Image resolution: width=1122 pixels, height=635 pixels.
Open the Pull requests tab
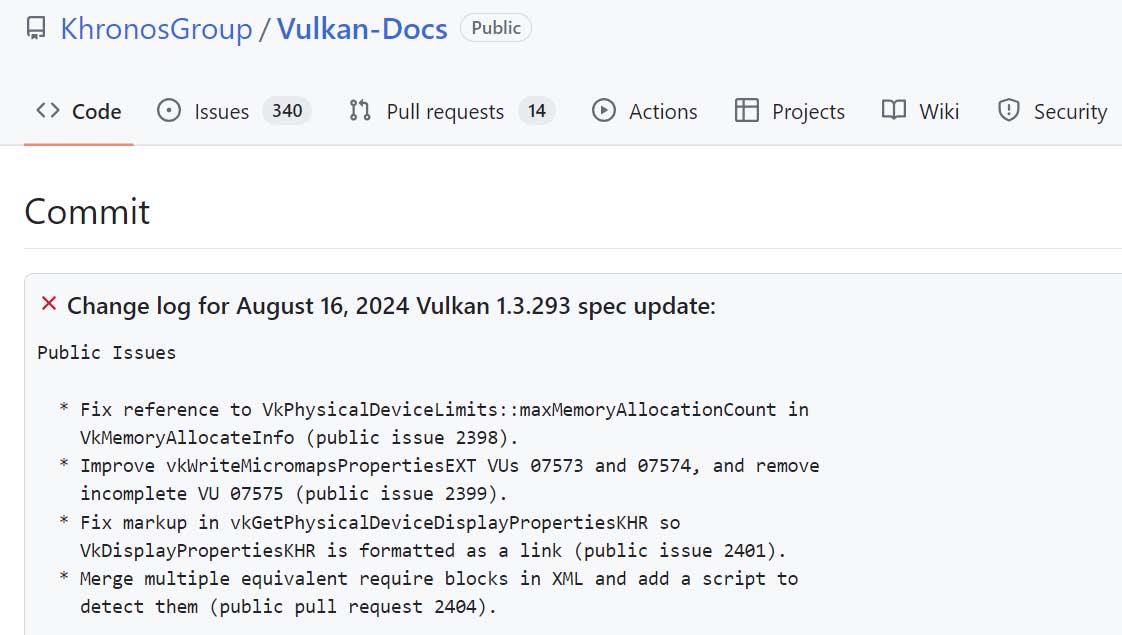(445, 111)
